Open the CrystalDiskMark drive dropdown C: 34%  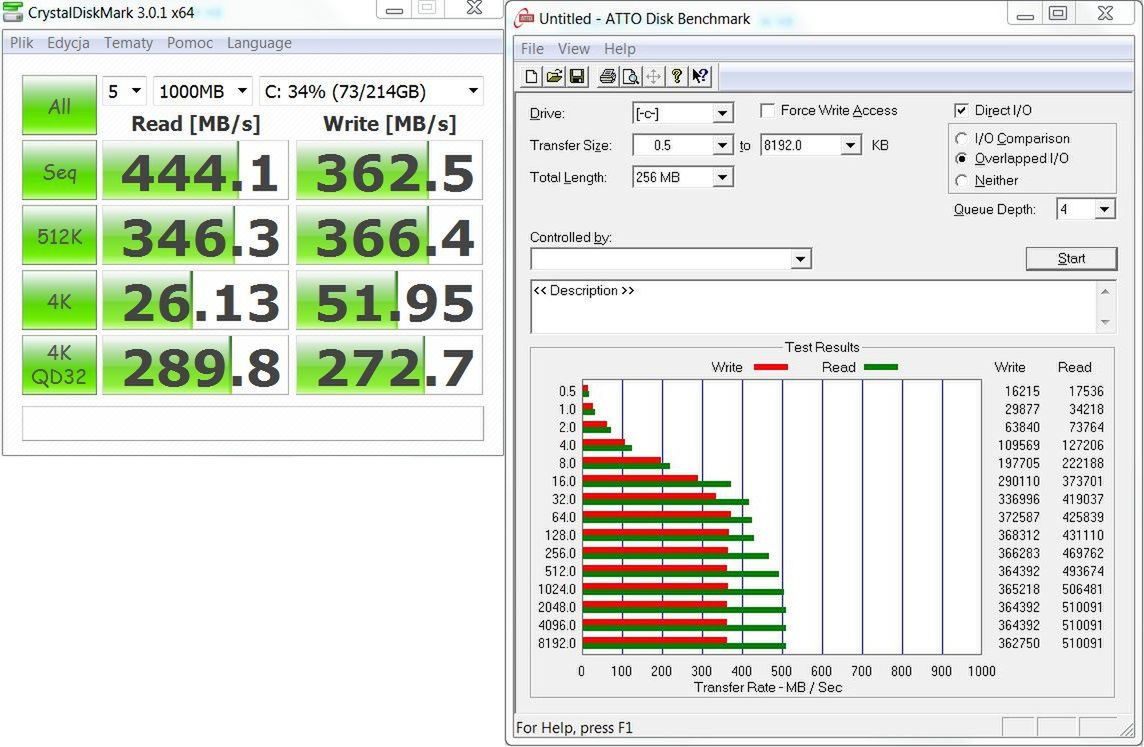474,91
